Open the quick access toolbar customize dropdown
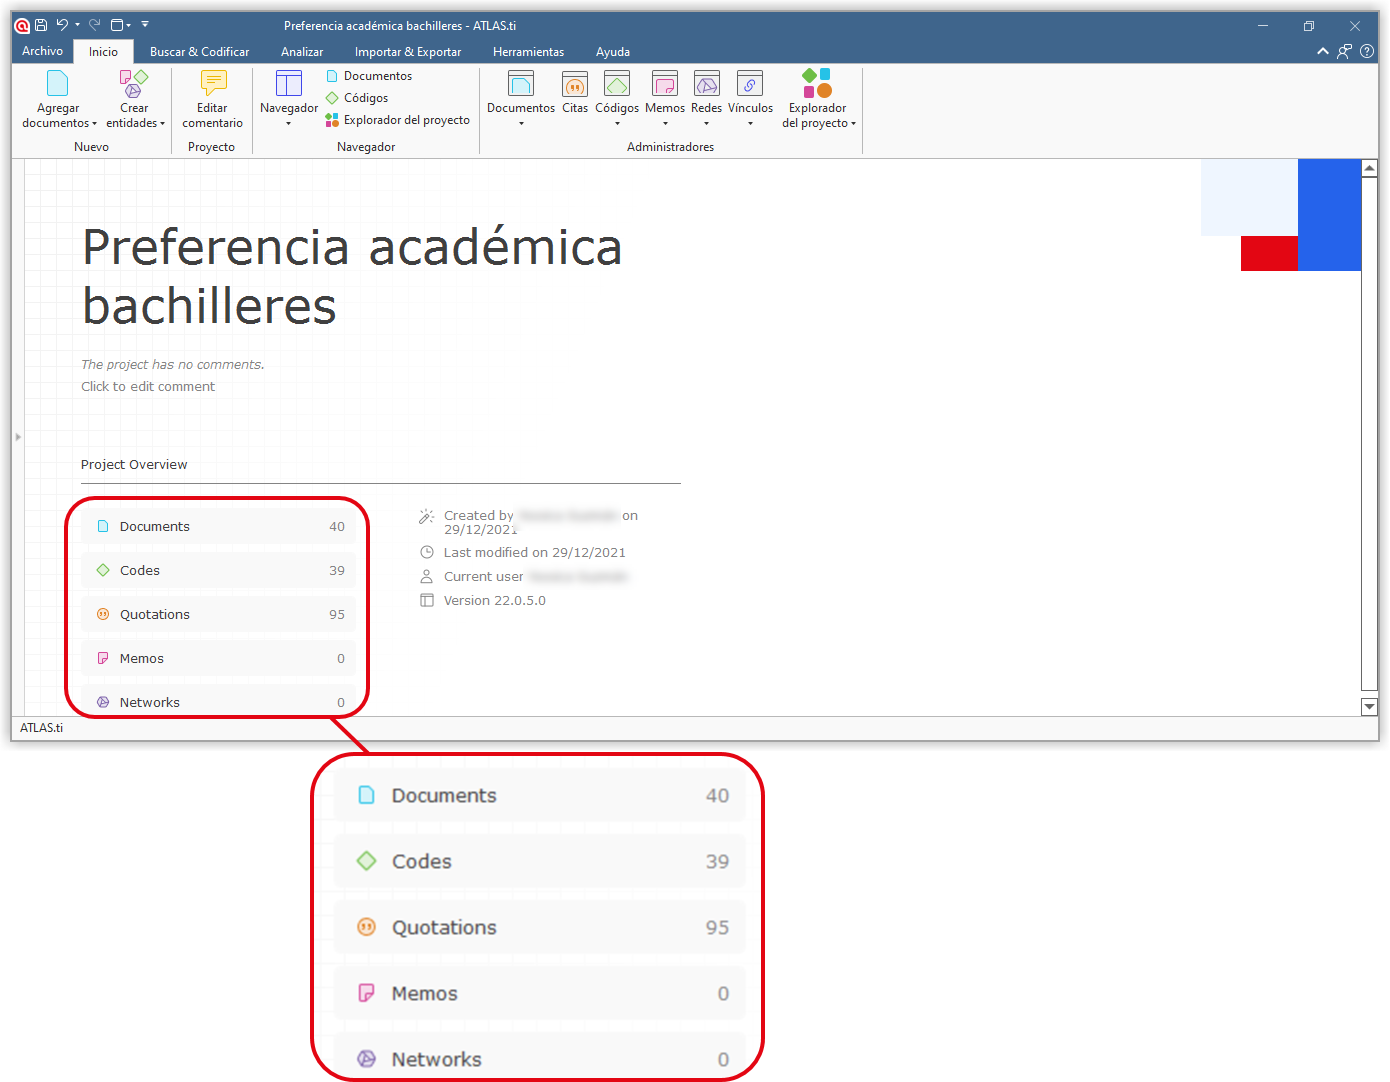This screenshot has height=1082, width=1390. (x=145, y=24)
